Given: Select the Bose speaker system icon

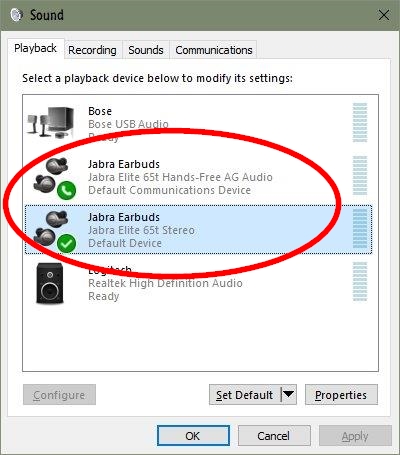Looking at the screenshot, I should [x=51, y=122].
